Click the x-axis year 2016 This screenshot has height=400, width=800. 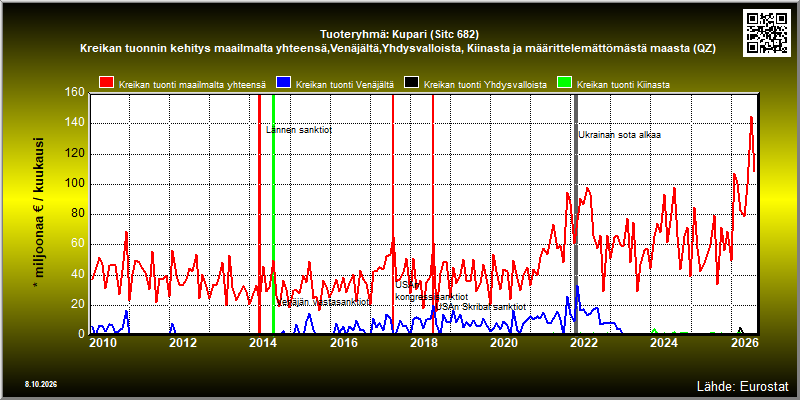point(343,343)
